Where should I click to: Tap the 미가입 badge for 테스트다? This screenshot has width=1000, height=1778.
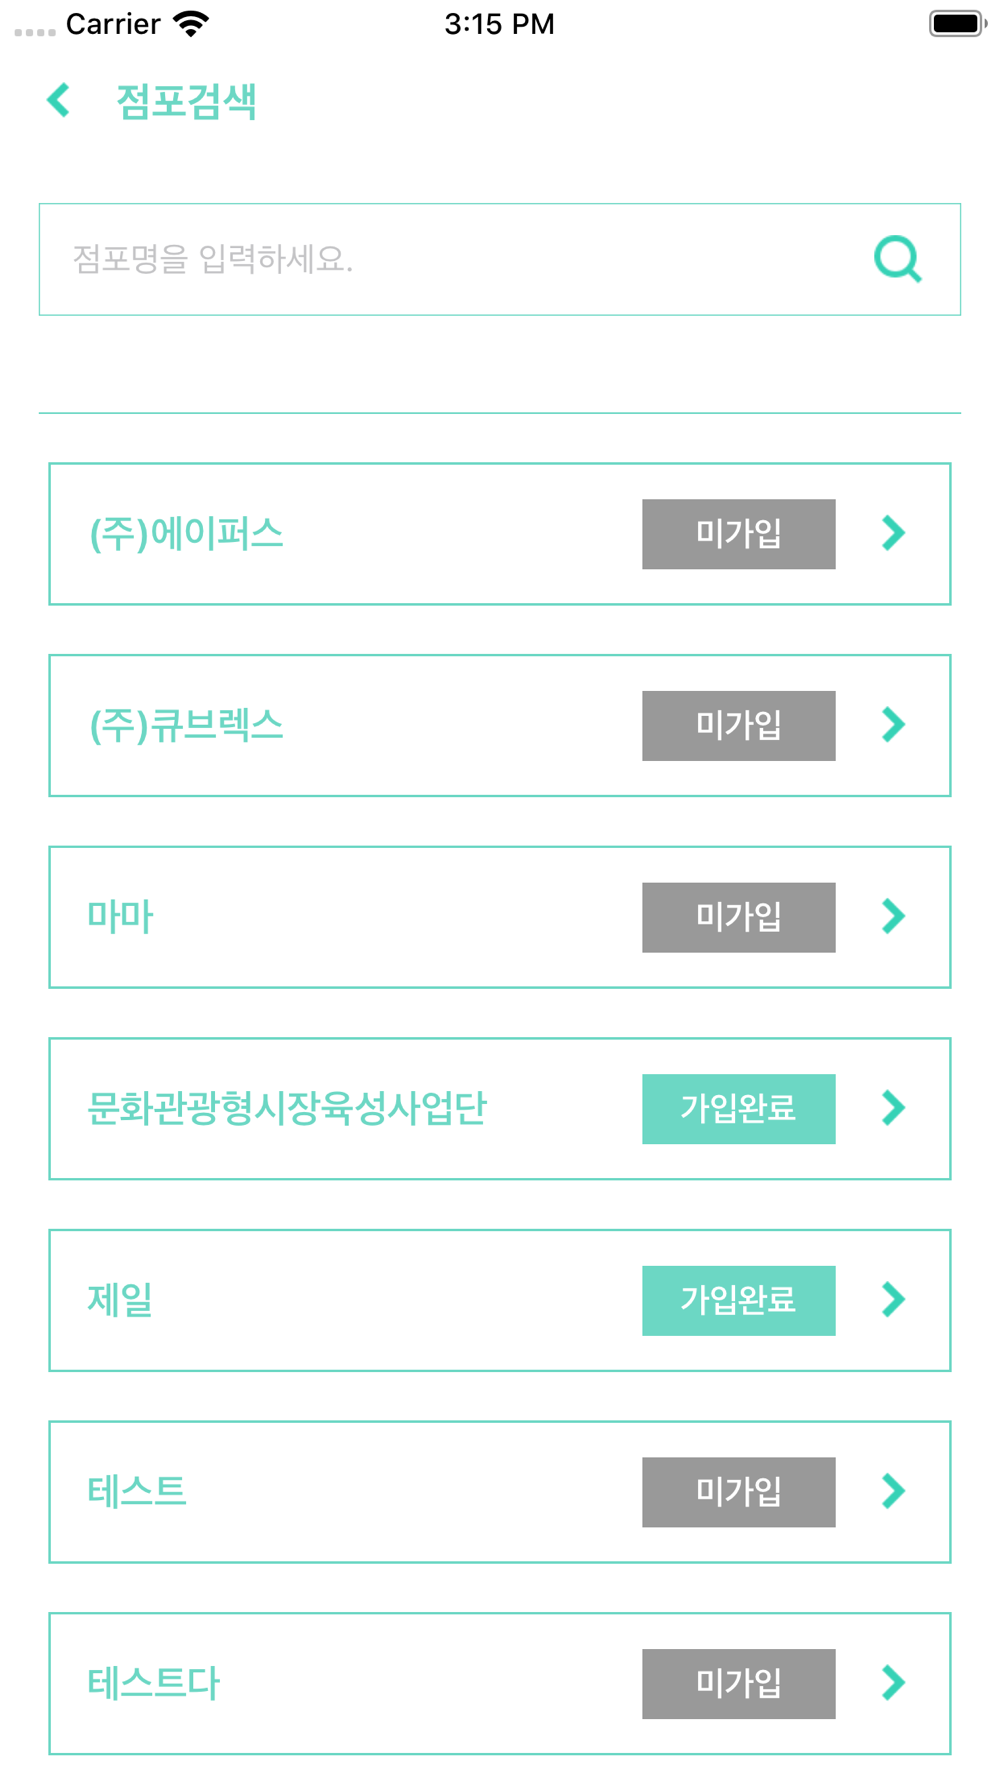pyautogui.click(x=739, y=1684)
